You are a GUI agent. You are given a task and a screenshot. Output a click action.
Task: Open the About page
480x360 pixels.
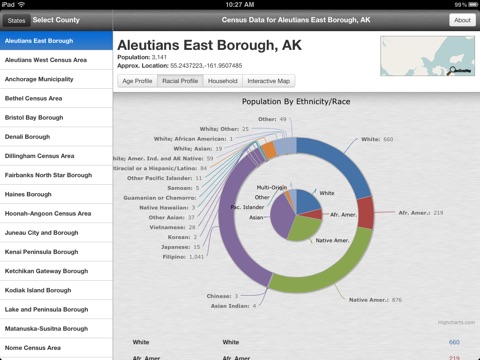pyautogui.click(x=462, y=20)
